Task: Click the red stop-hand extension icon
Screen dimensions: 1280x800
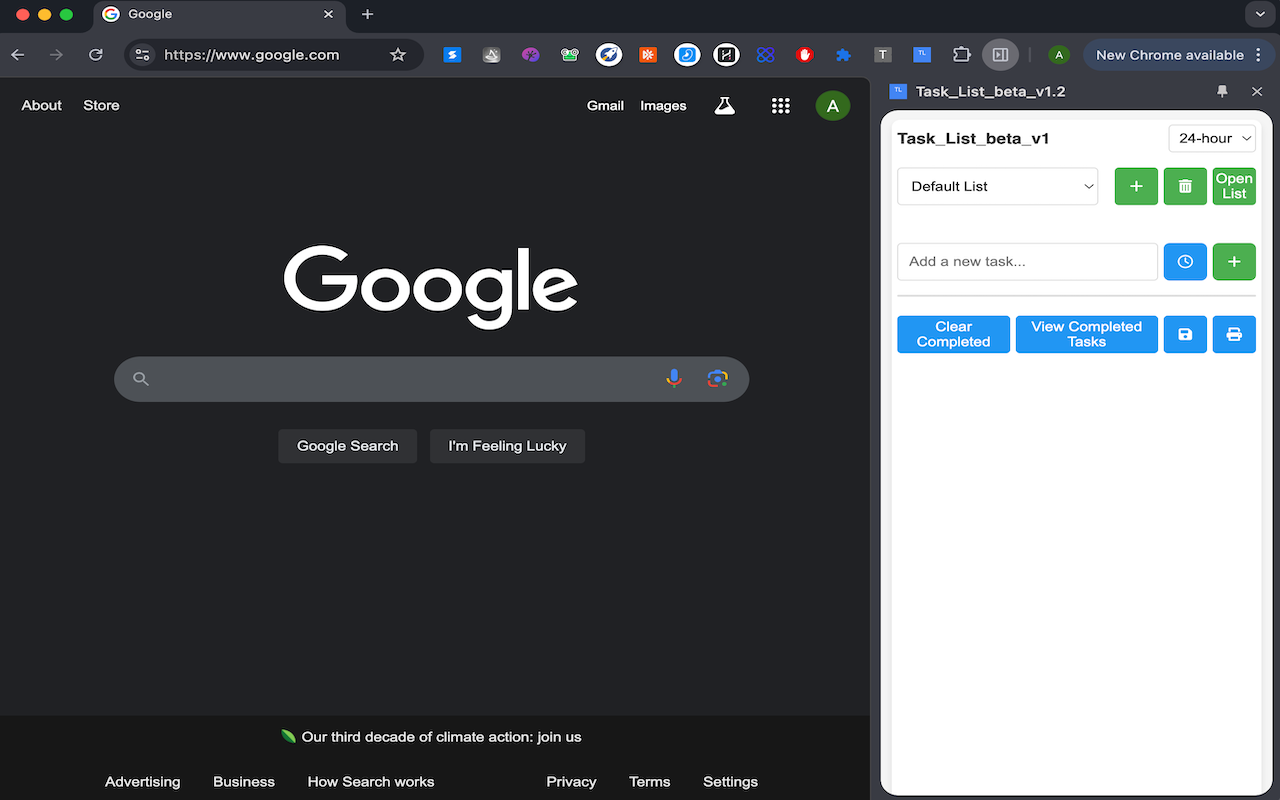Action: (805, 55)
